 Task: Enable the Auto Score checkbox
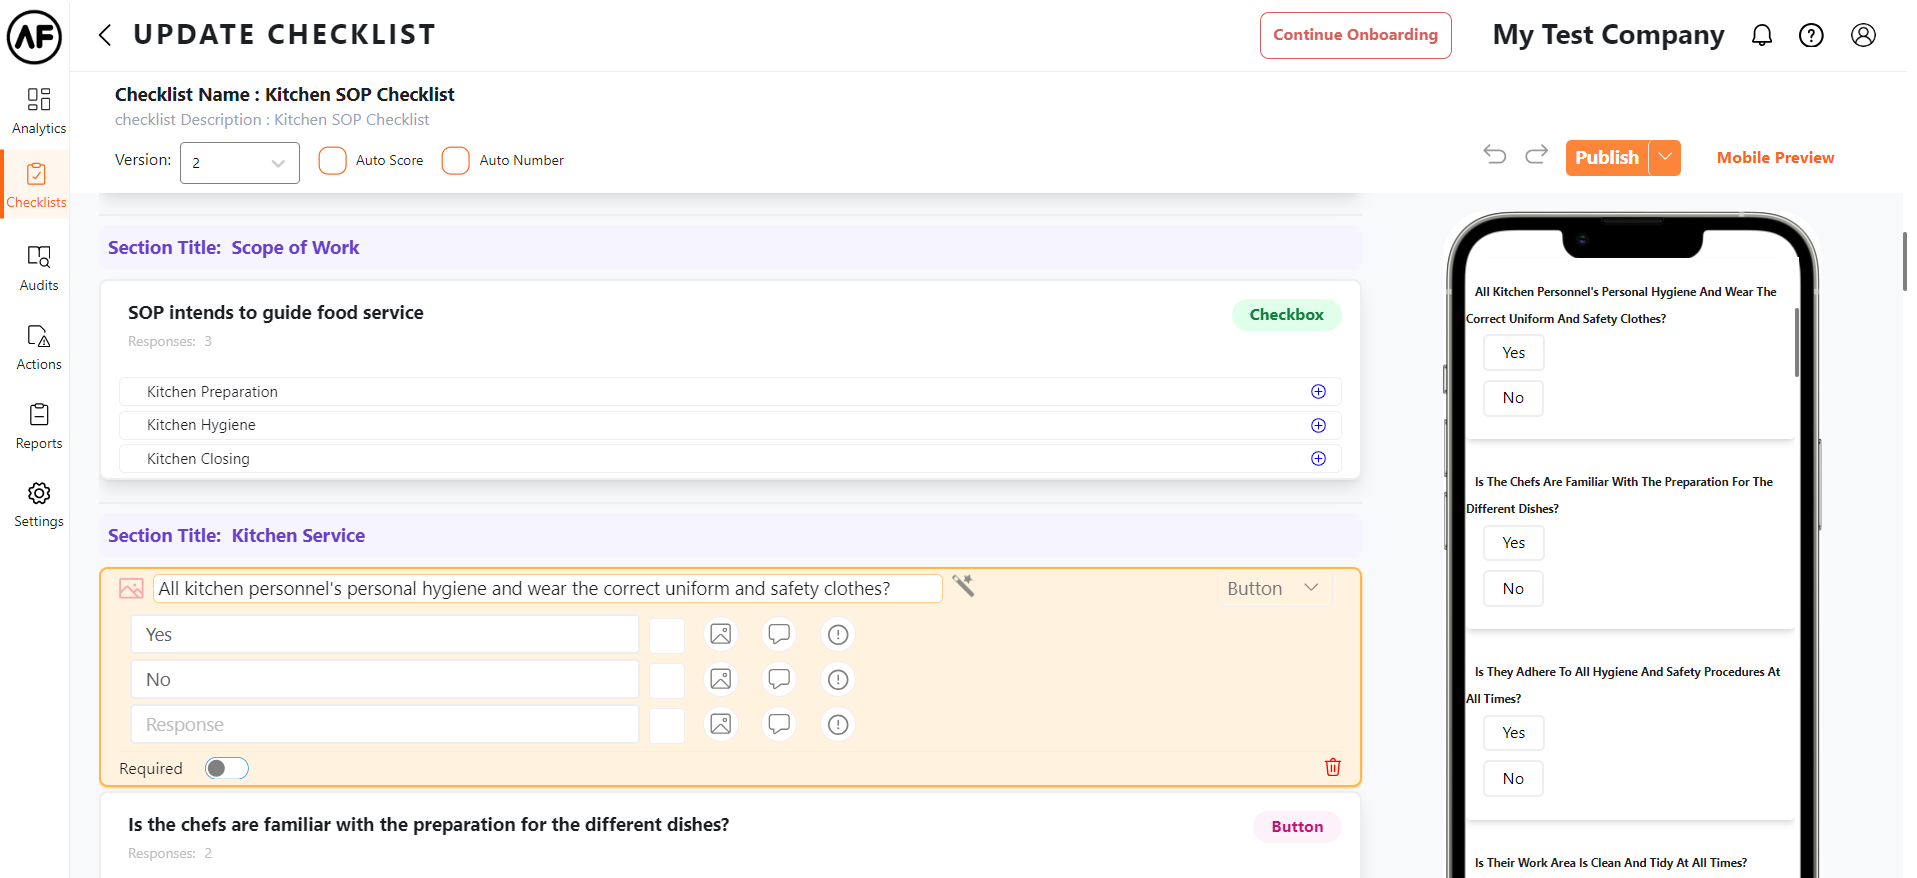333,161
